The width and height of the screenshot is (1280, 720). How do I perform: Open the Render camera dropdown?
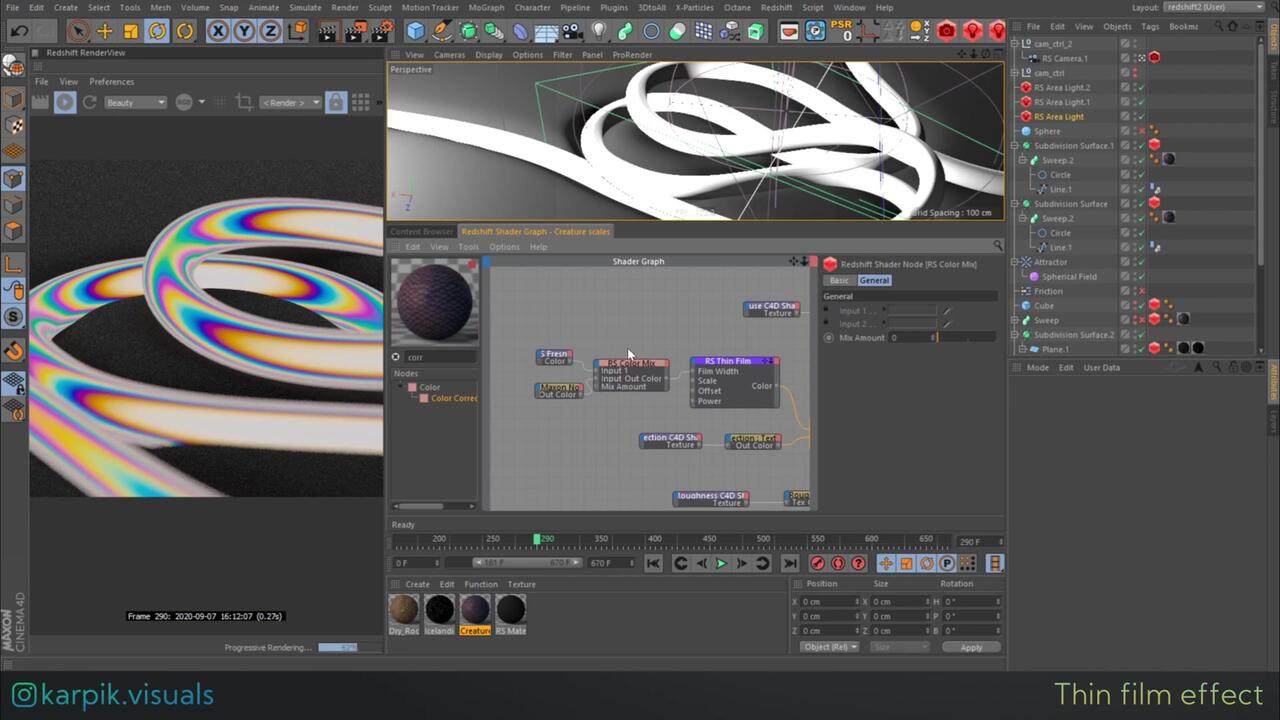tap(290, 102)
